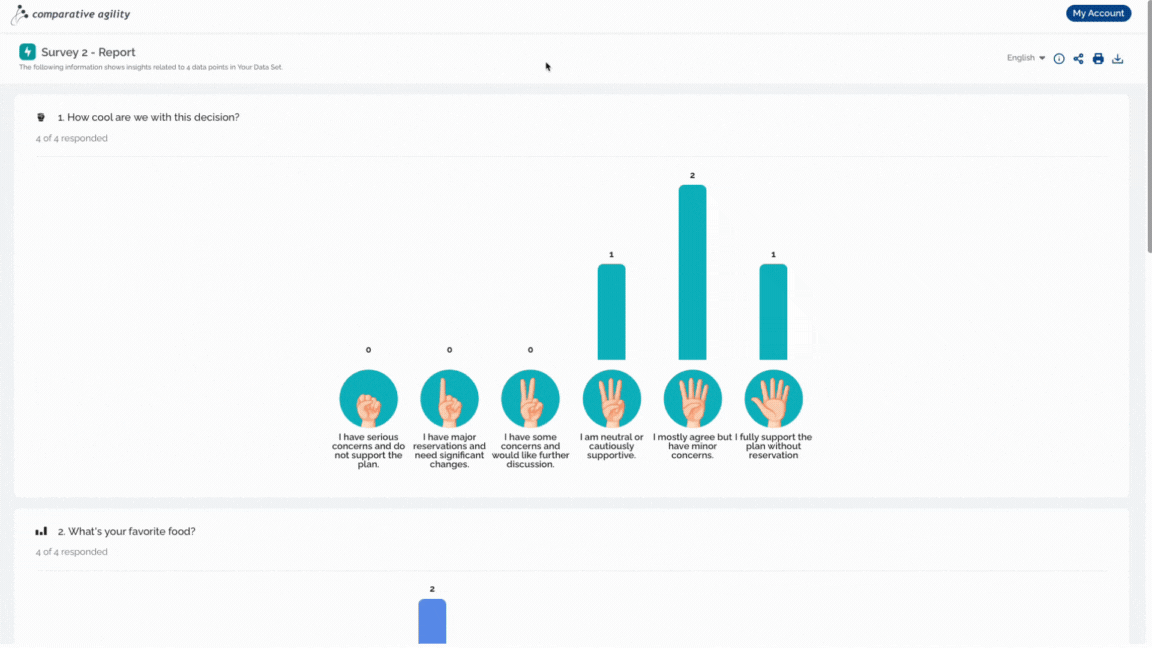
Task: Click the blue bar in favorite food chart
Action: [x=432, y=622]
